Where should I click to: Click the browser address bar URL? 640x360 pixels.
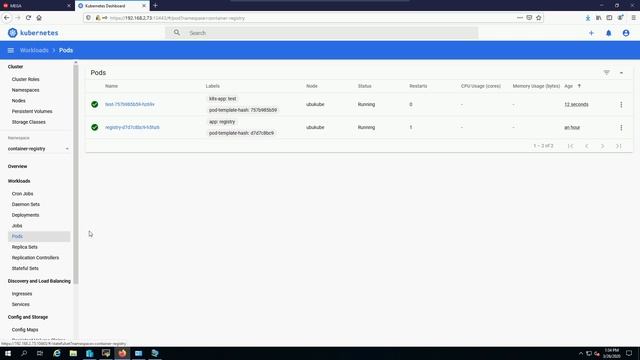[x=177, y=18]
